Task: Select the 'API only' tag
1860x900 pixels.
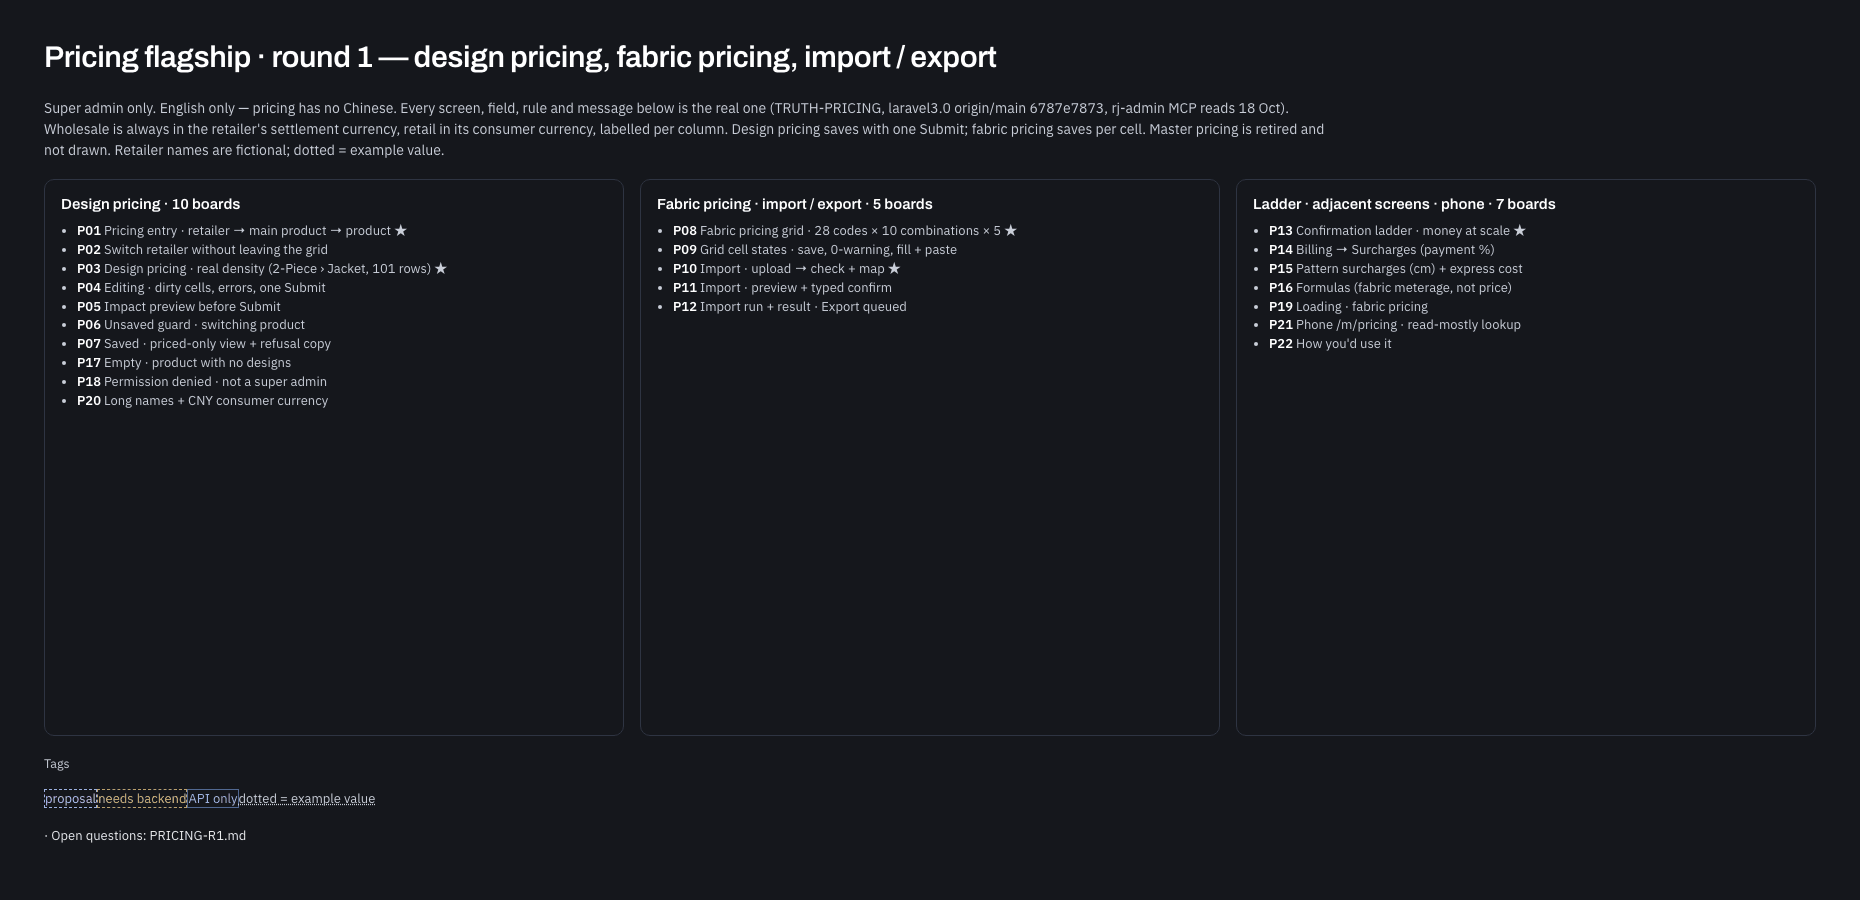Action: 213,799
